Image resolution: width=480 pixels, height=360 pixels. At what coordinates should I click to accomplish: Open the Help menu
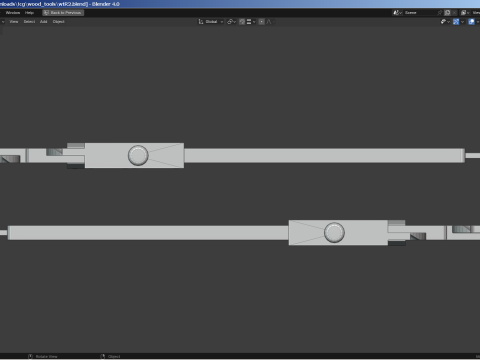29,13
